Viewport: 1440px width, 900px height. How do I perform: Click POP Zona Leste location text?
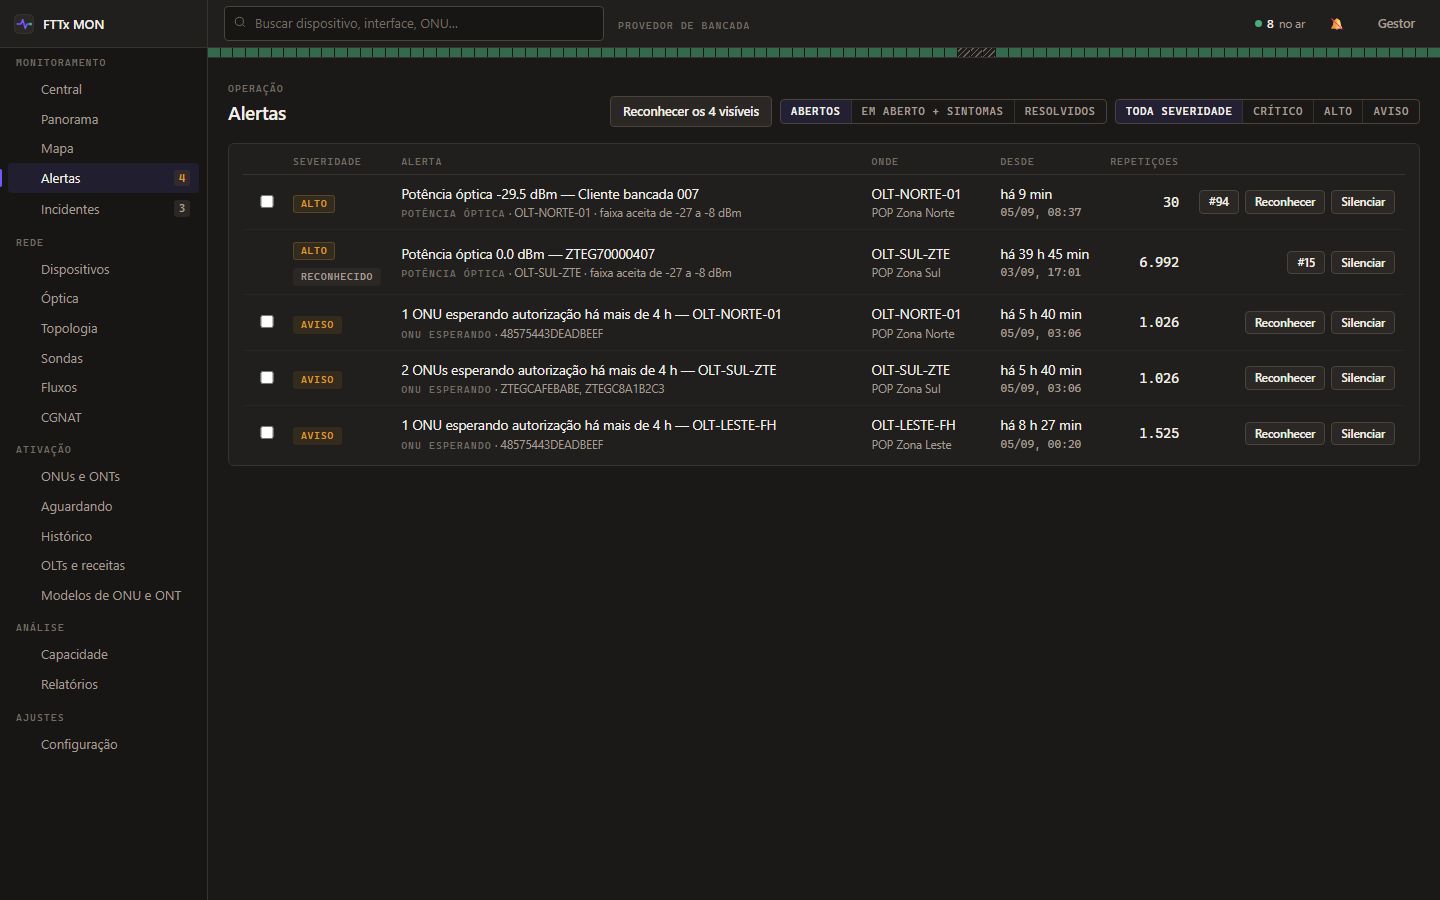[911, 445]
